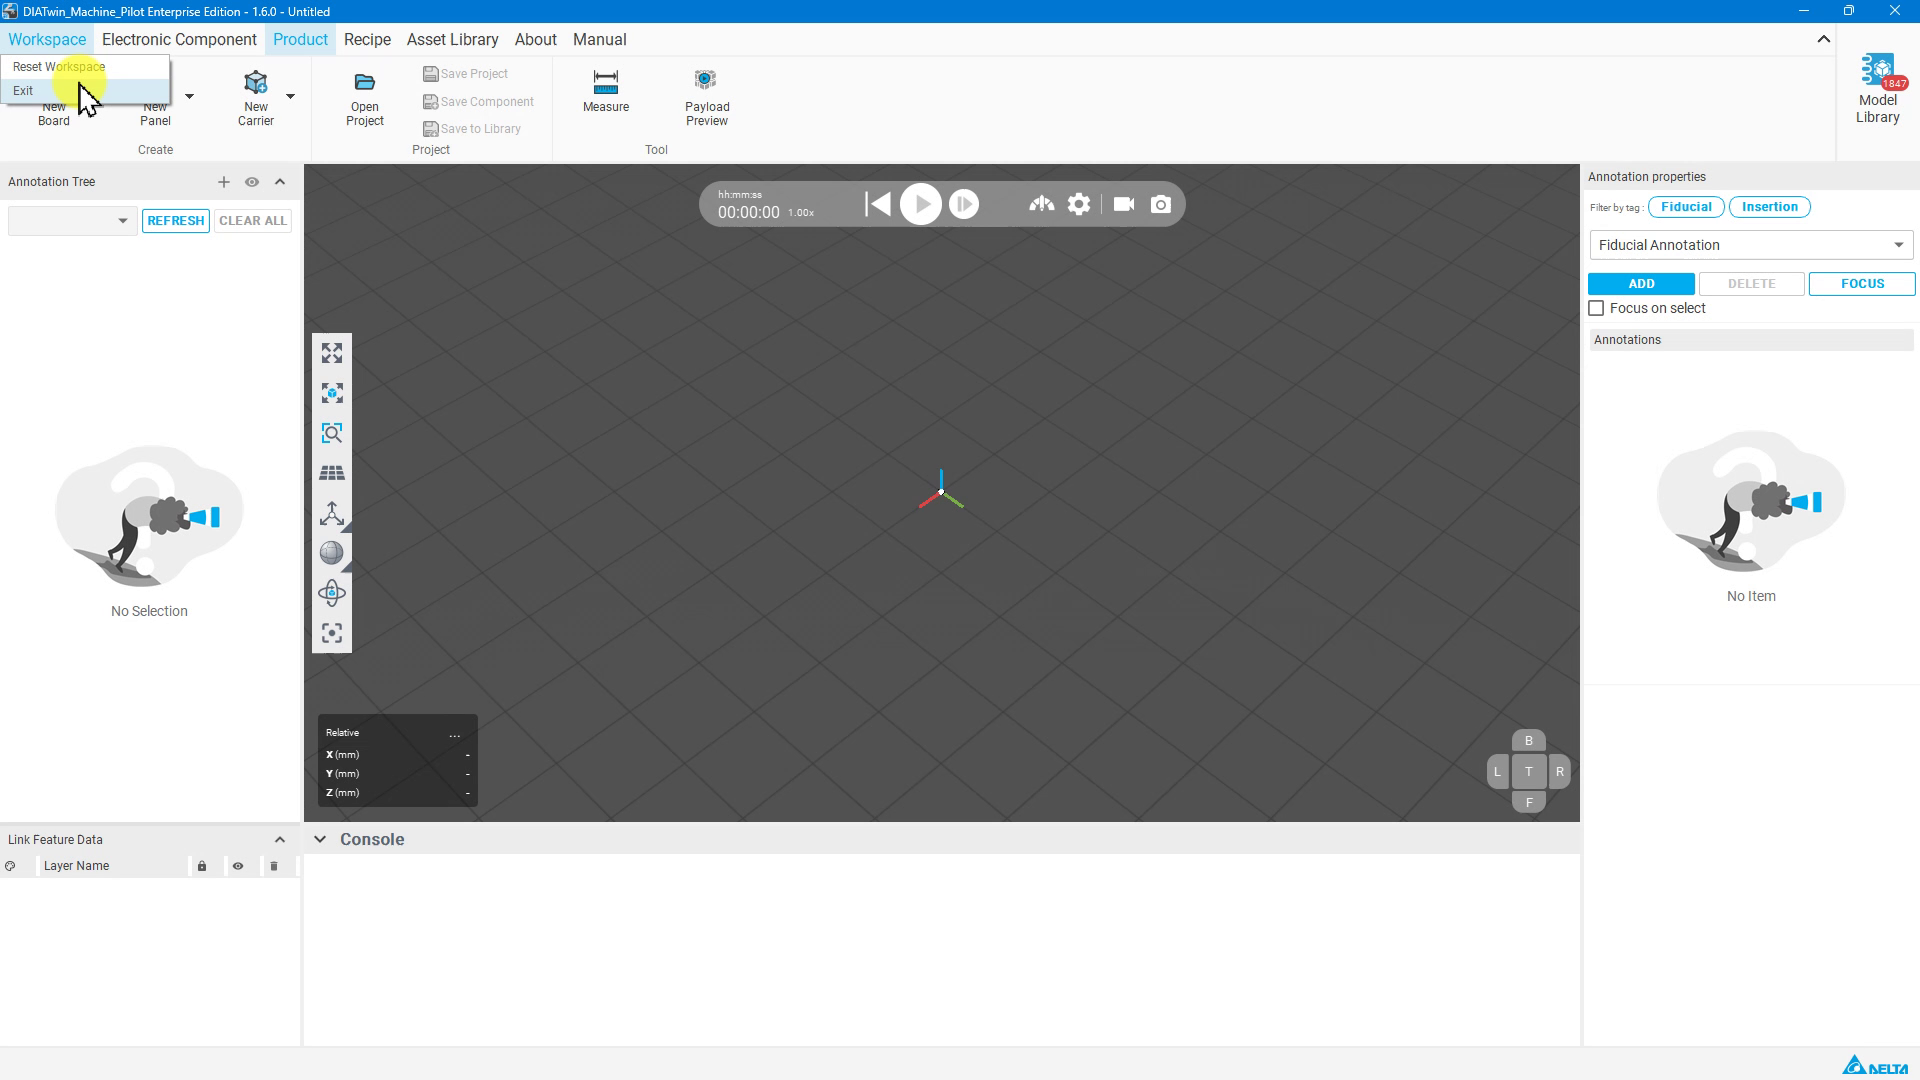Open the Recipe menu

(x=367, y=40)
